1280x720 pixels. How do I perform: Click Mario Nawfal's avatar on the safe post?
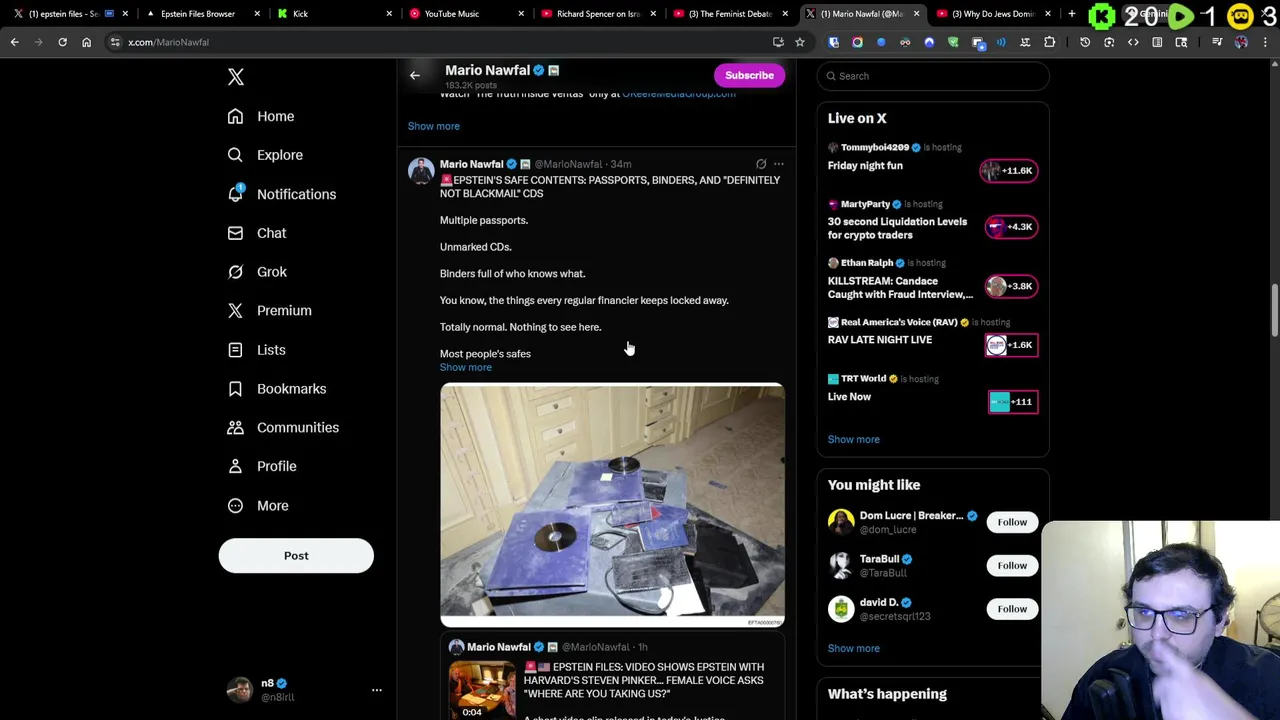tap(421, 171)
